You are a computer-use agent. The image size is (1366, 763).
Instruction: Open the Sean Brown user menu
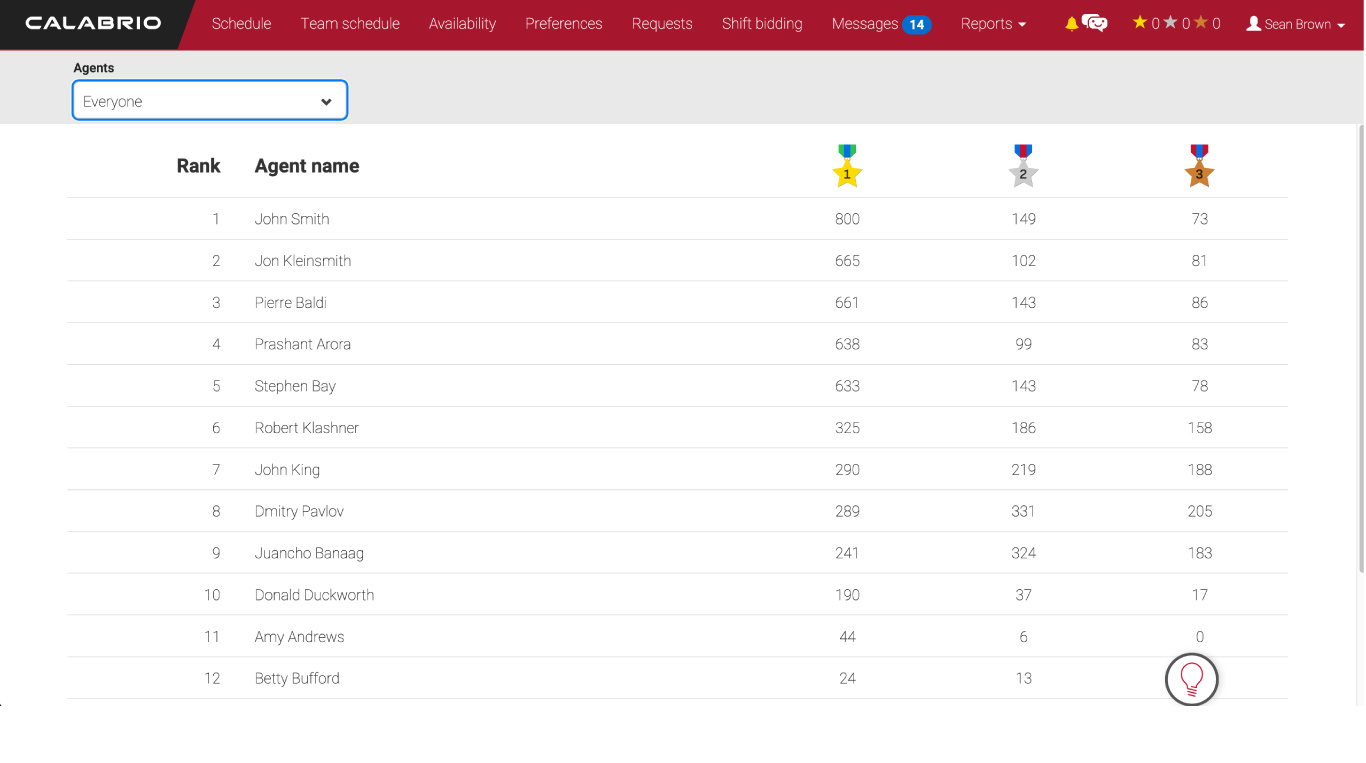tap(1295, 24)
